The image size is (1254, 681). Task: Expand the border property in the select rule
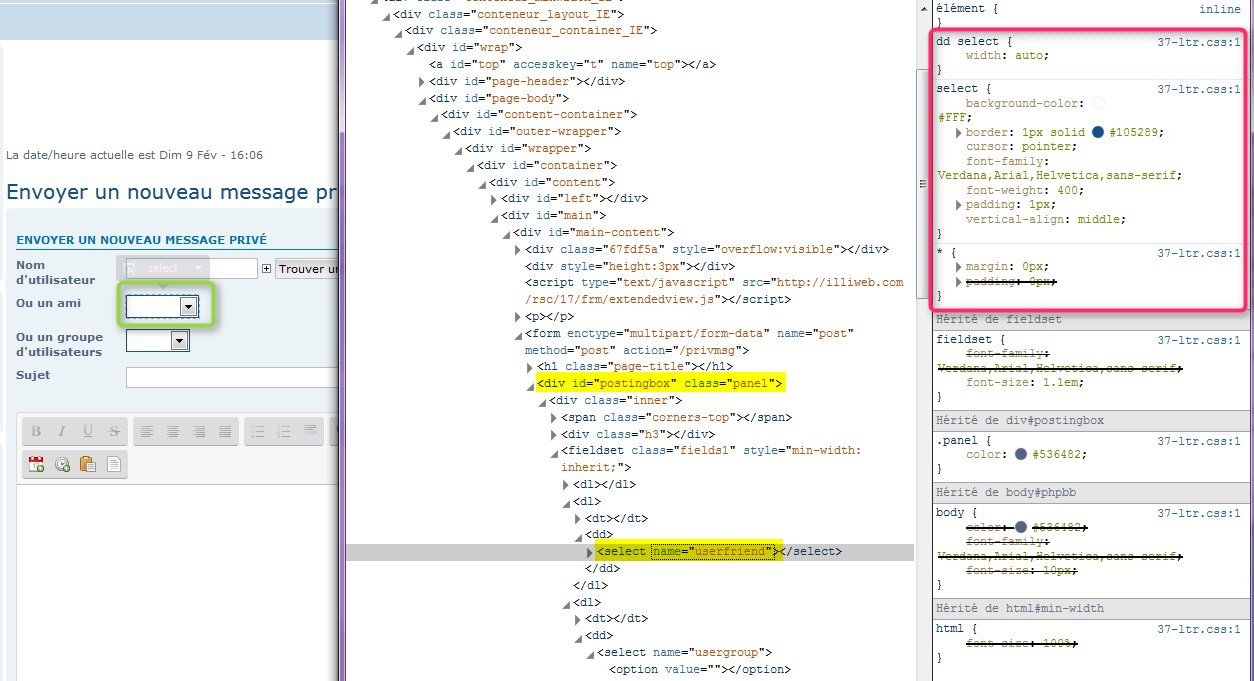[x=959, y=133]
